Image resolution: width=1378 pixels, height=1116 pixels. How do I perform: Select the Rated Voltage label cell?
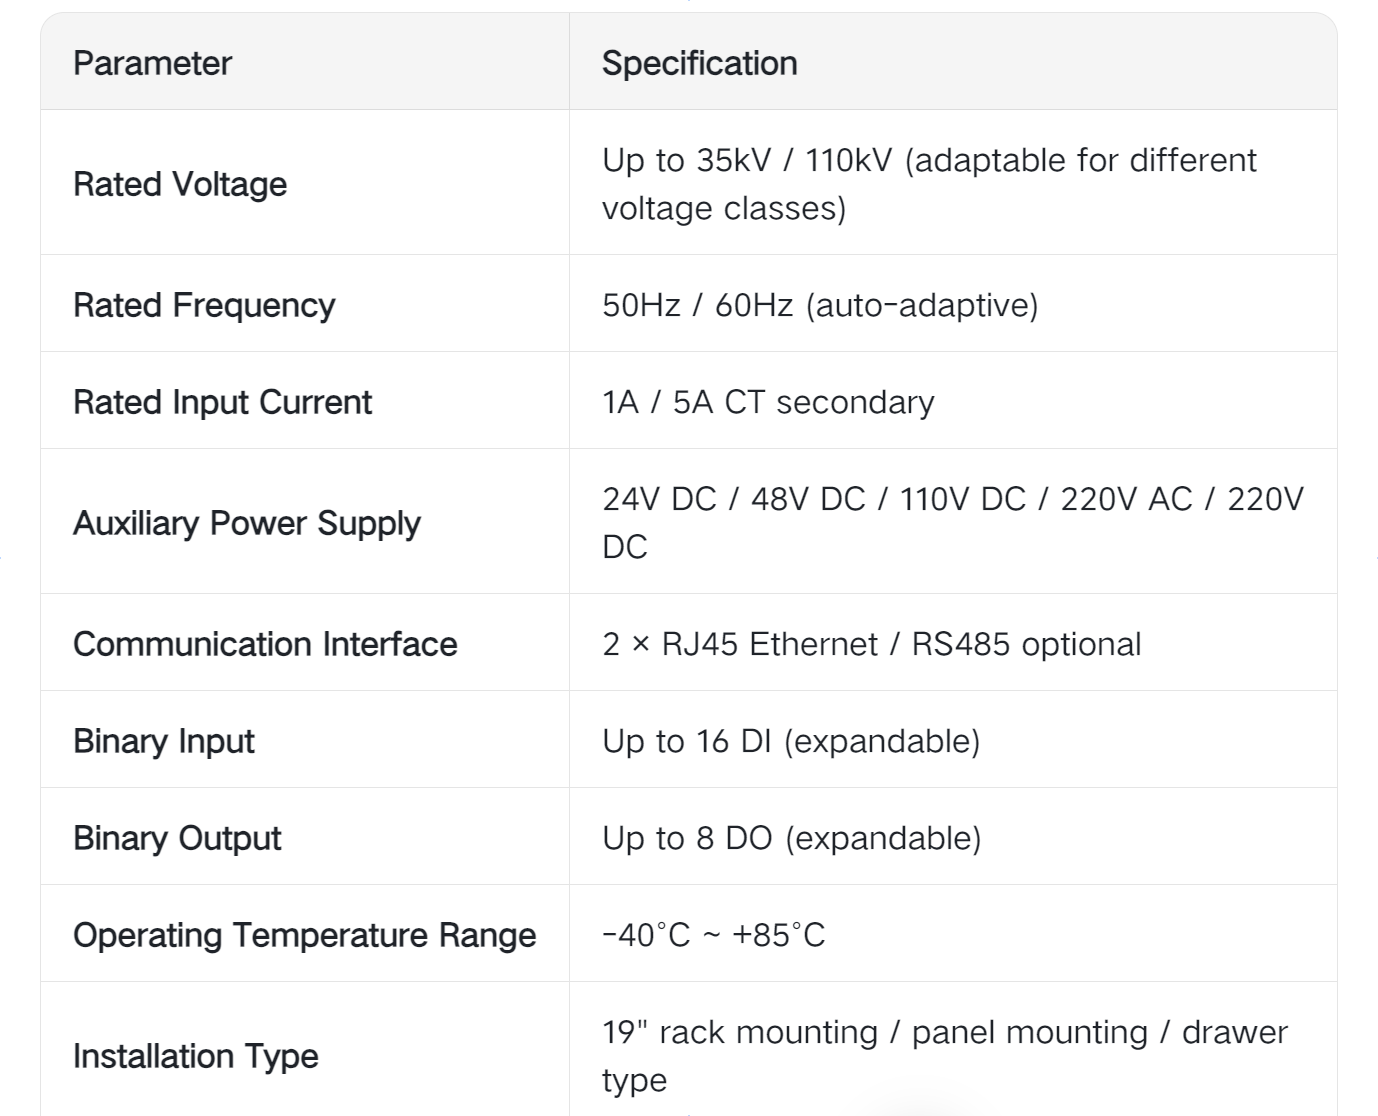click(180, 184)
